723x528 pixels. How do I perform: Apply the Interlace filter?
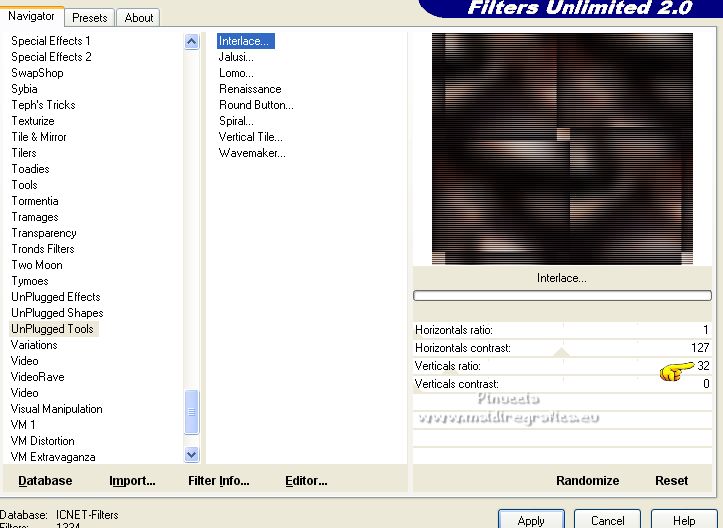[531, 520]
